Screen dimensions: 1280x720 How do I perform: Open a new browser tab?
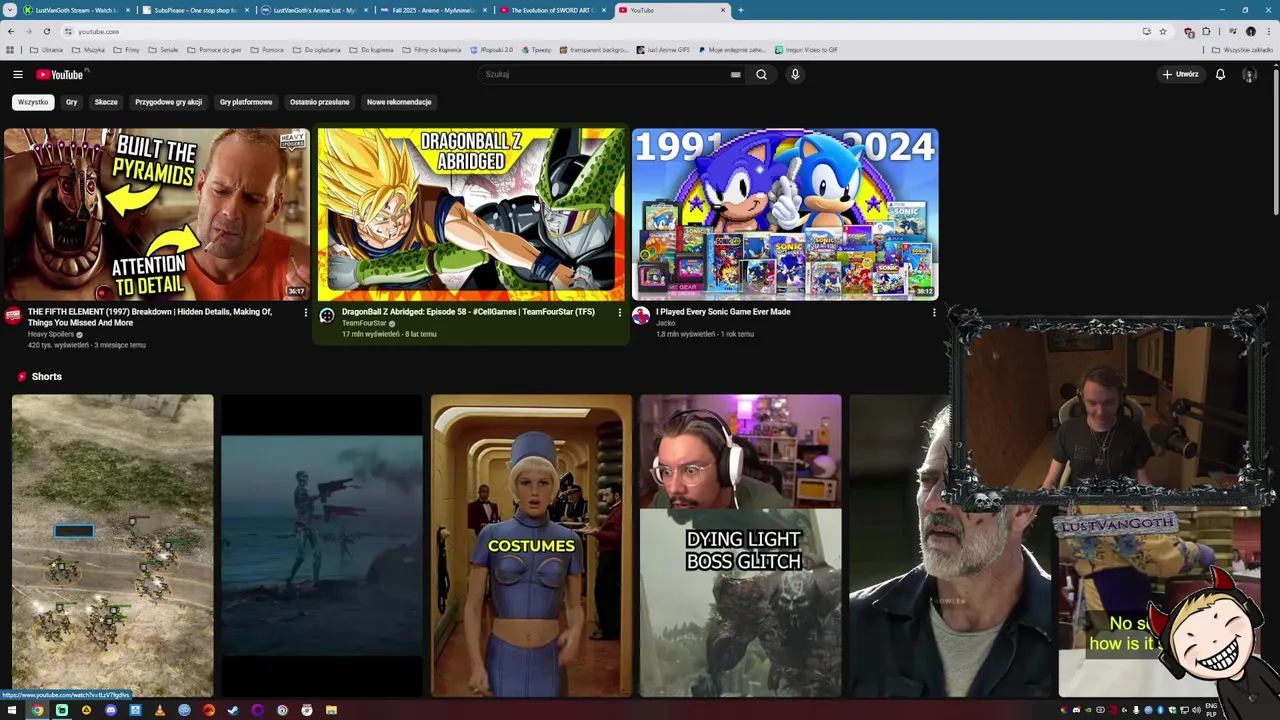740,10
